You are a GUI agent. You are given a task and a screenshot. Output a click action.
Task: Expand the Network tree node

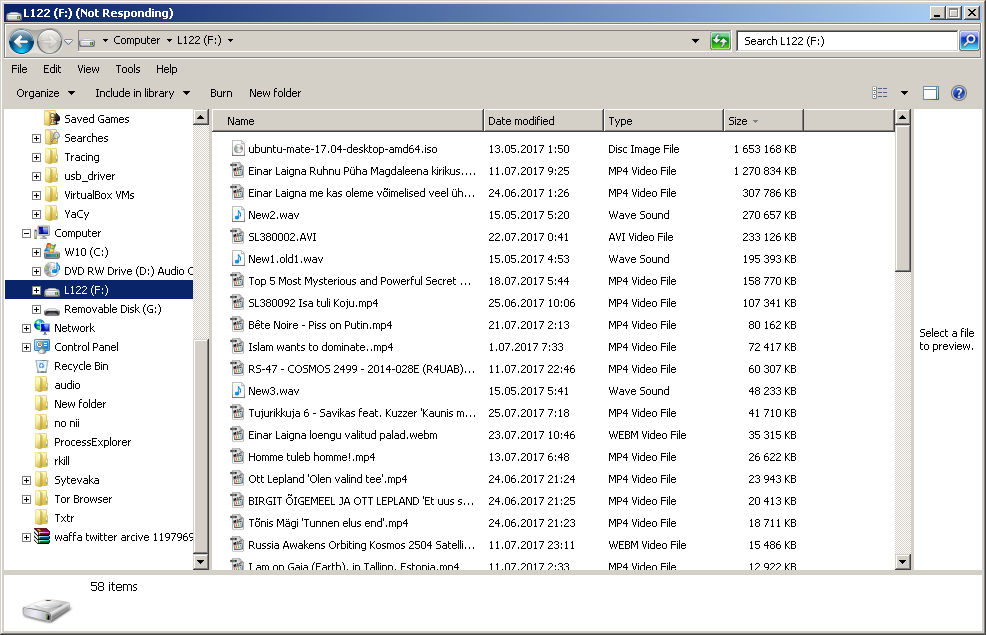coord(26,328)
